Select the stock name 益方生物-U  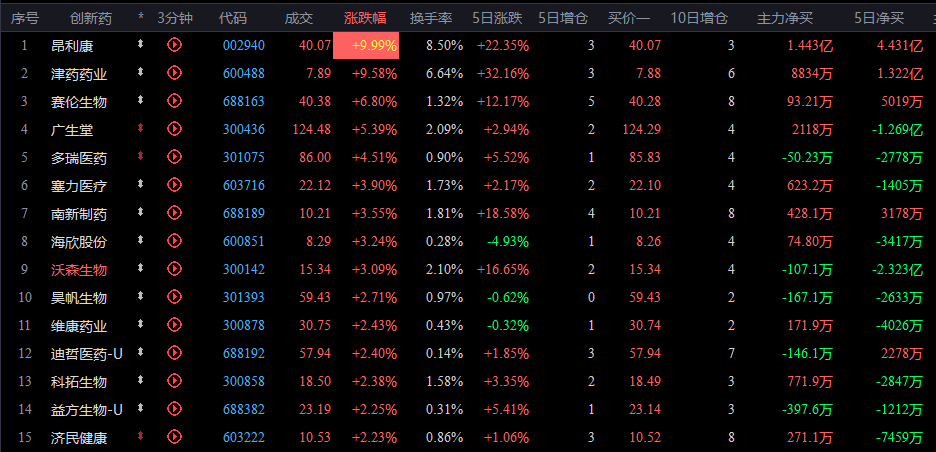pos(87,410)
